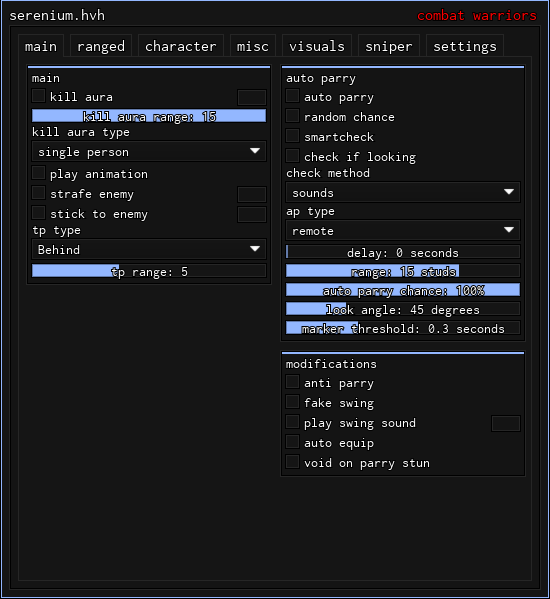
Task: Enable the anti parry checkbox
Action: (293, 382)
